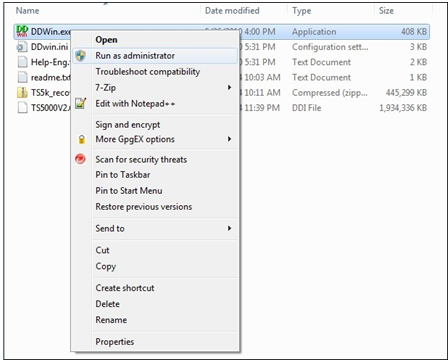Choose Sign and encrypt
This screenshot has height=361, width=448.
coord(155,125)
